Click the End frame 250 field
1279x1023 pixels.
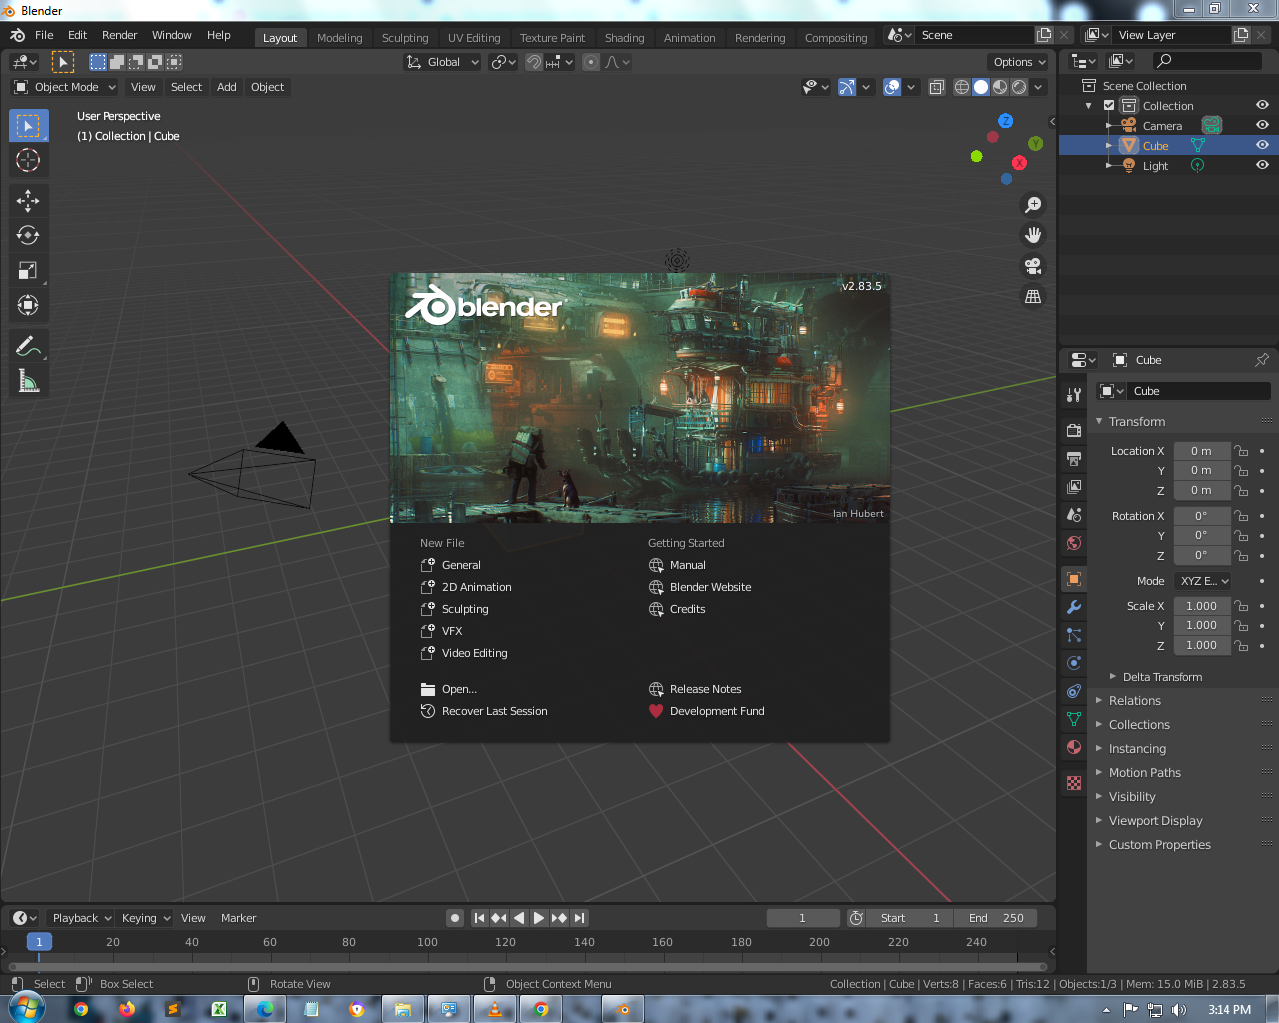(996, 918)
